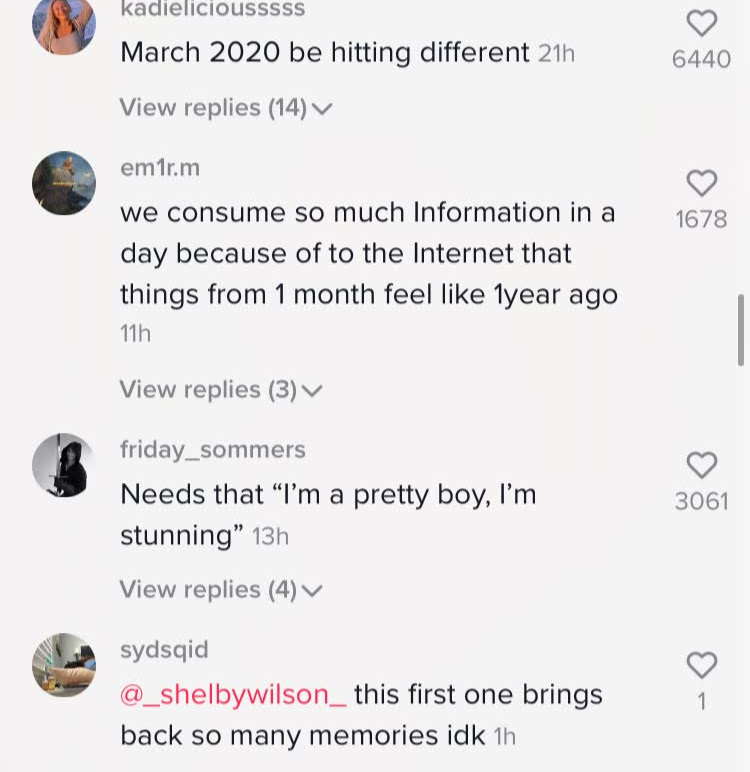The image size is (750, 772).
Task: Select the 'March 2020 be hitting different' comment text
Action: click(x=325, y=52)
